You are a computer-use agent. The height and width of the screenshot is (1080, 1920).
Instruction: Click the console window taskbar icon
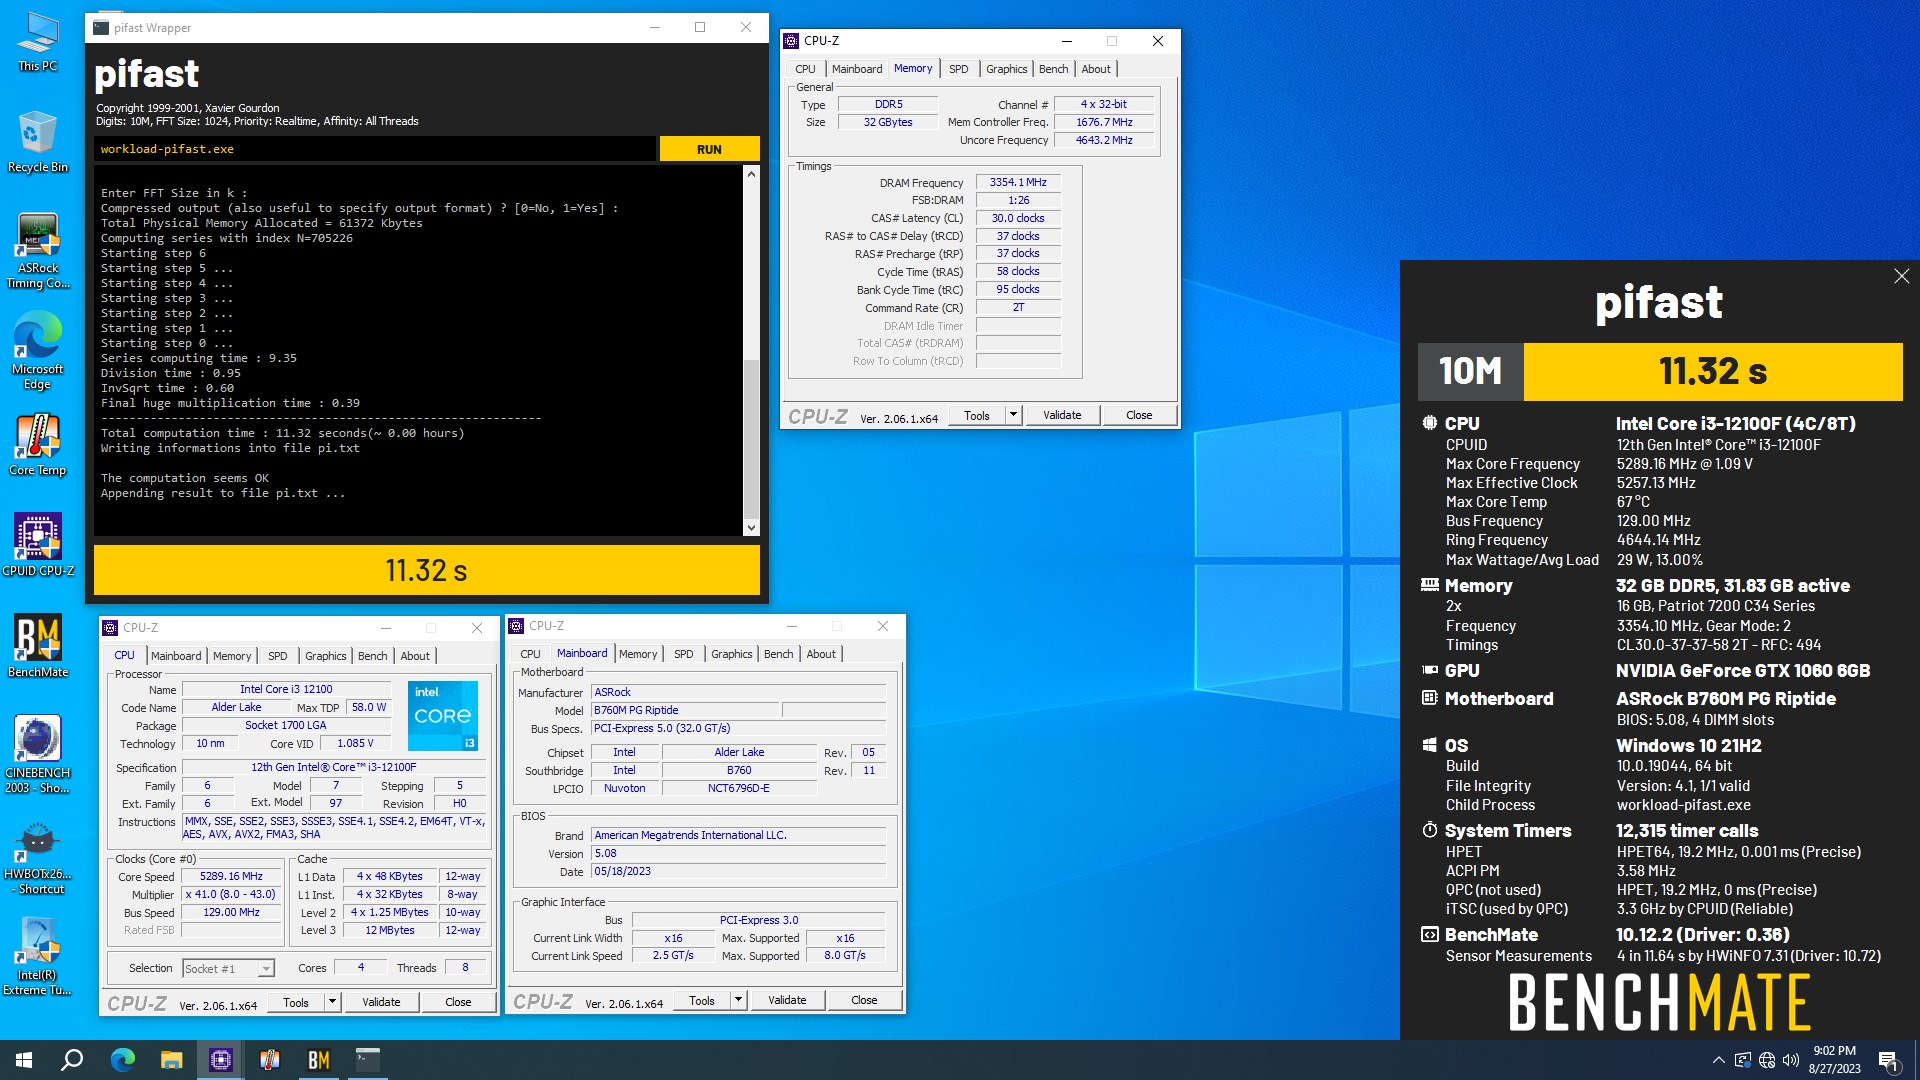click(367, 1060)
